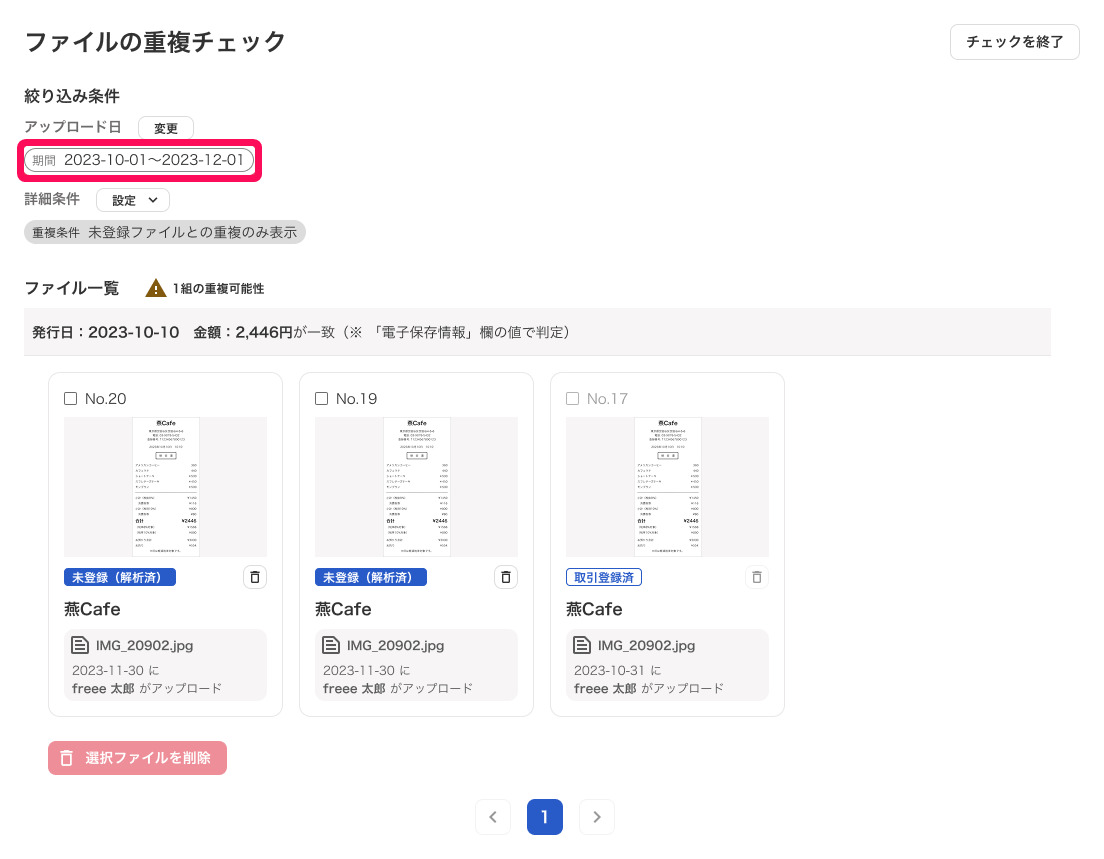Click document icon on No.17's IMG_20902.jpg
The height and width of the screenshot is (859, 1104).
tap(583, 645)
